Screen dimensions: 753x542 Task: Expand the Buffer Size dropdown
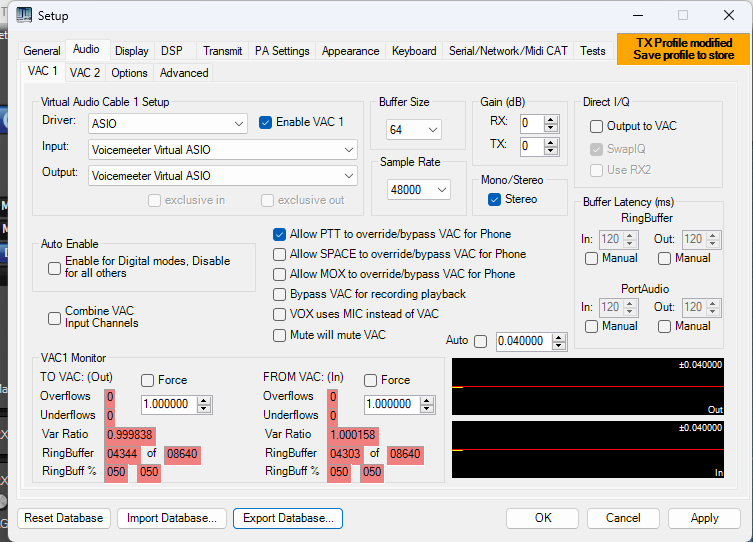tap(432, 130)
